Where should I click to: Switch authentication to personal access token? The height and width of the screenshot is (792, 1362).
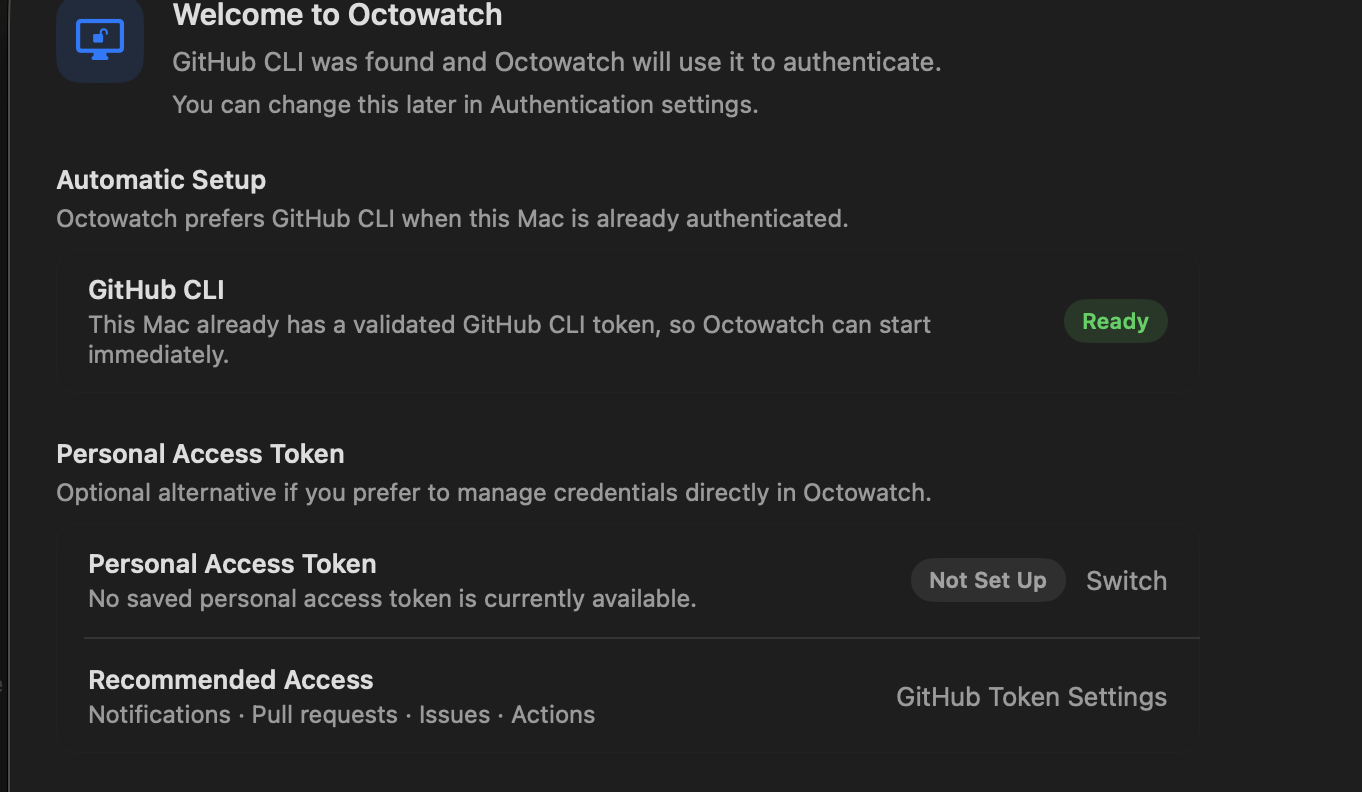1126,580
